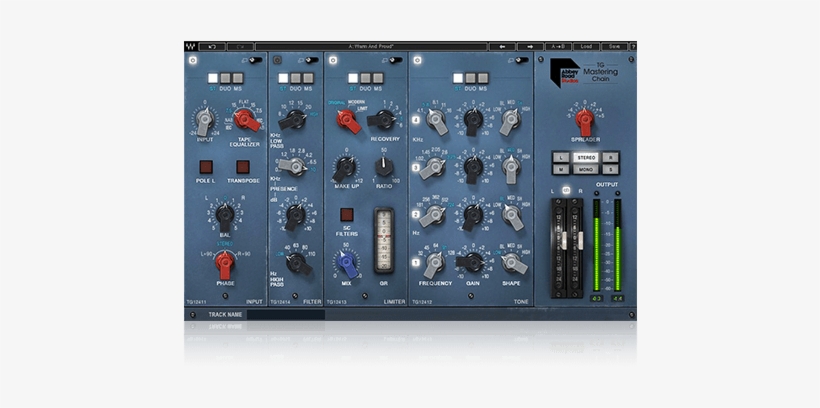820x408 pixels.
Task: Select the S monitor button
Action: 611,169
